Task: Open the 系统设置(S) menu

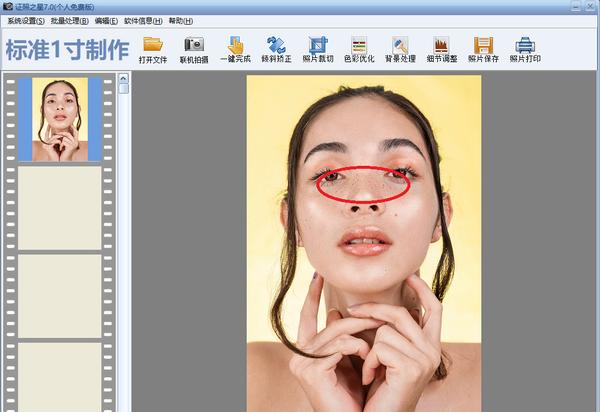Action: (25, 21)
